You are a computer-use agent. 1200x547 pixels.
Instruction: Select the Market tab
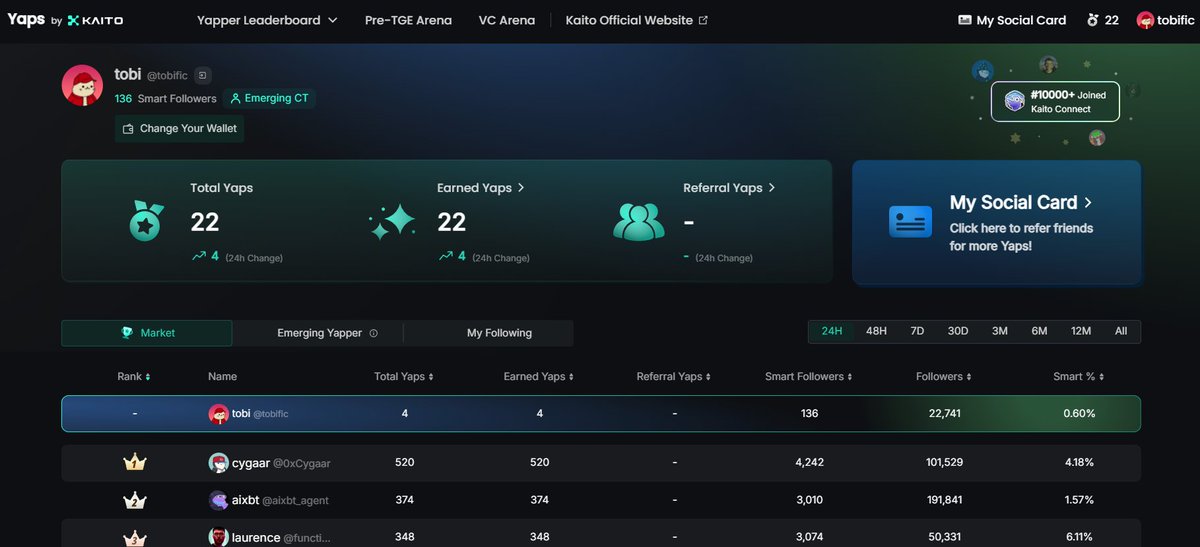coord(147,333)
